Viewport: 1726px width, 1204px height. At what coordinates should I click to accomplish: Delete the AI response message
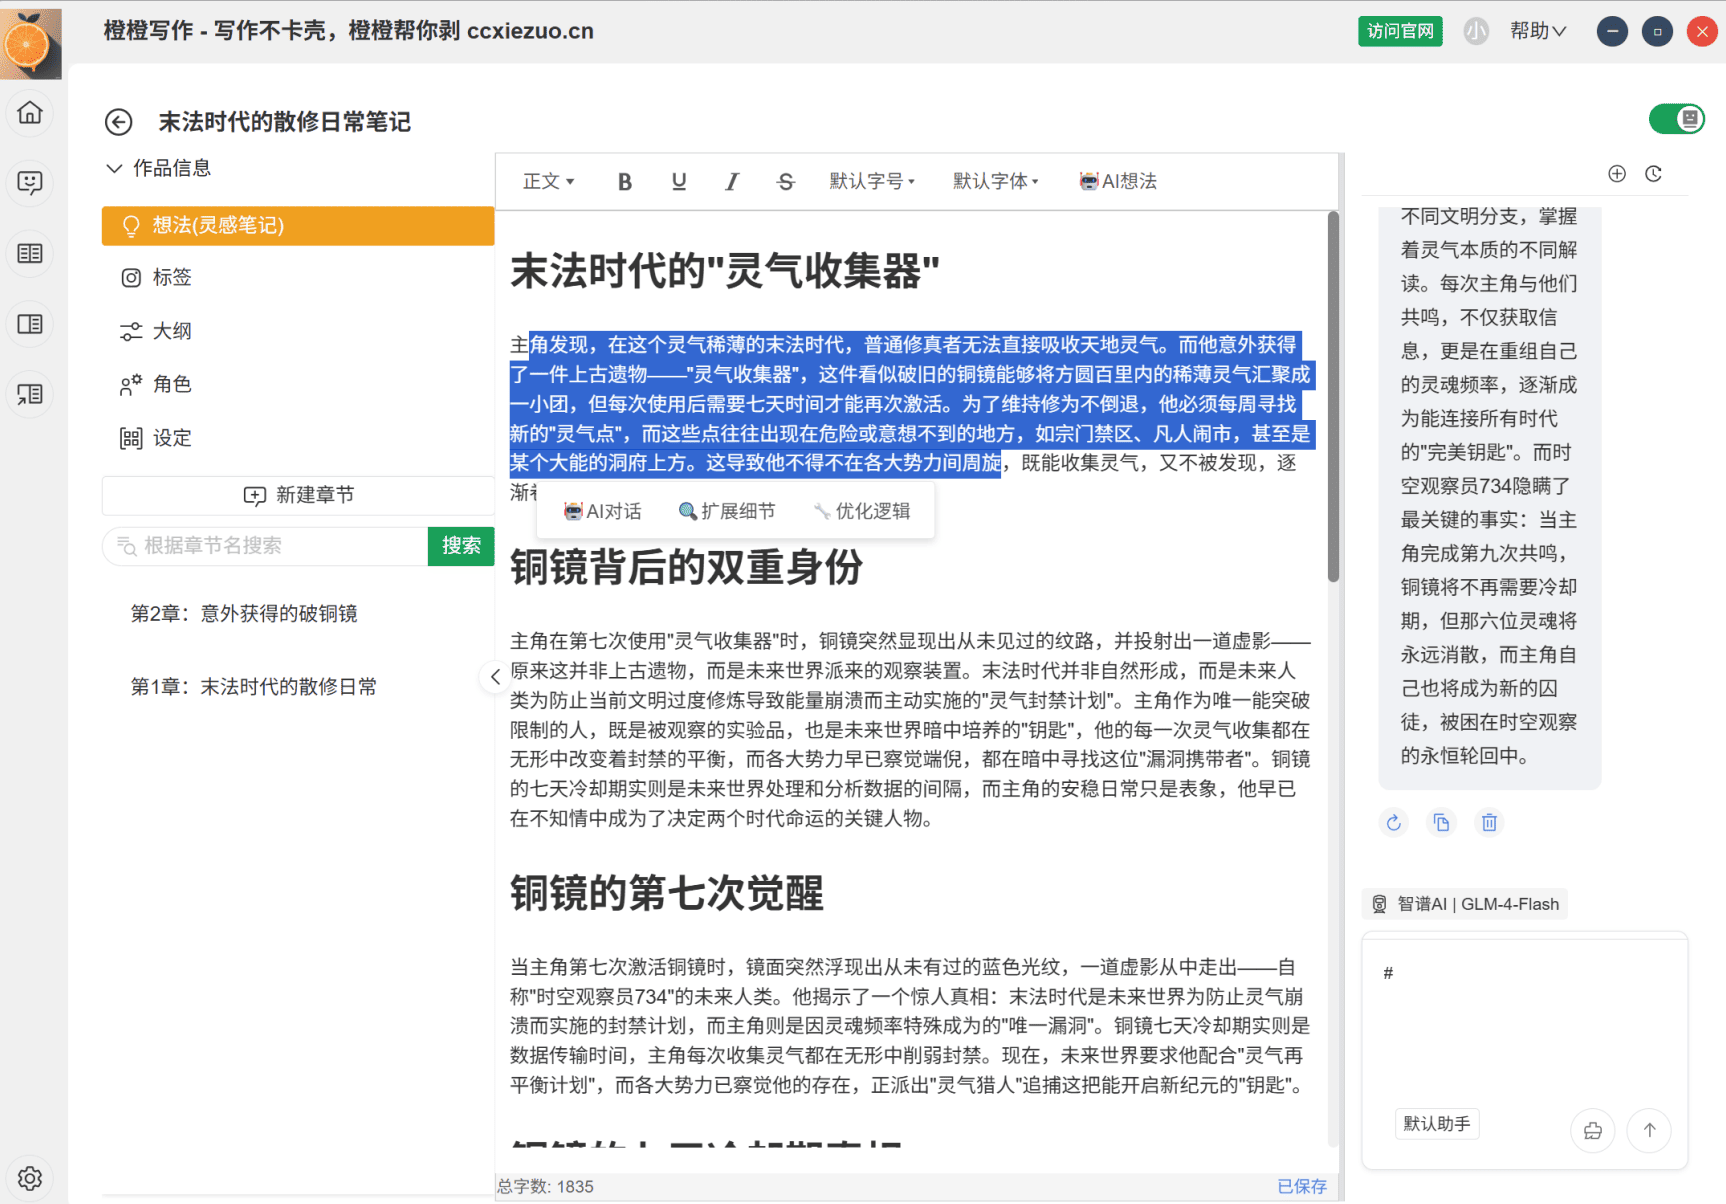1489,822
